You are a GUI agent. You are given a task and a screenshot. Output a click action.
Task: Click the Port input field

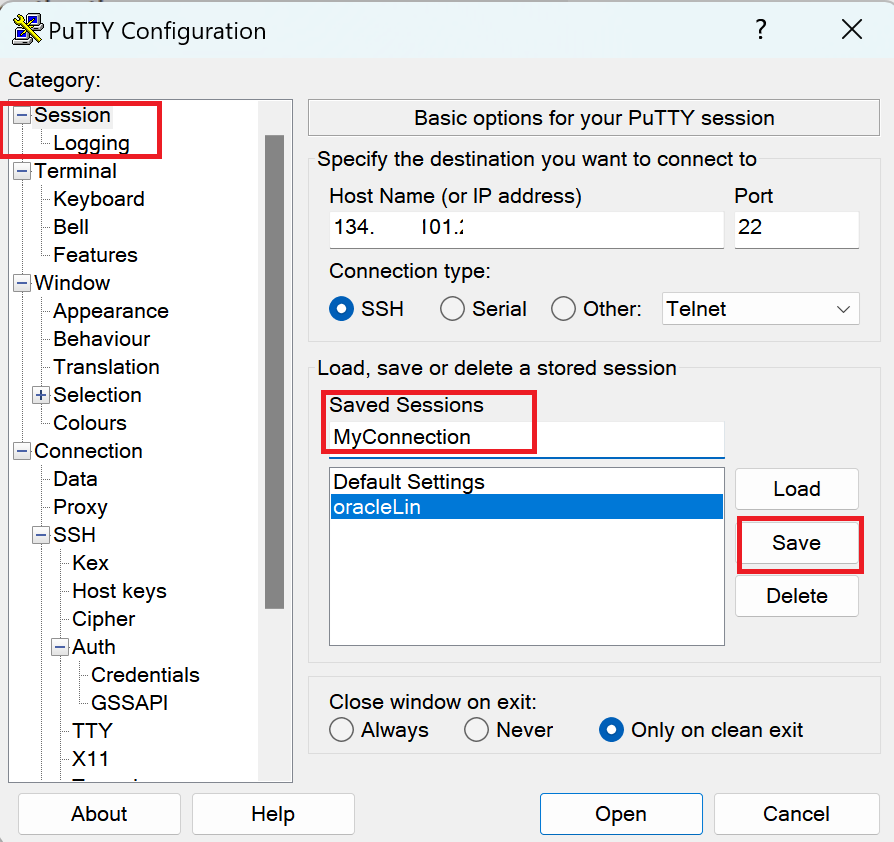coord(797,229)
